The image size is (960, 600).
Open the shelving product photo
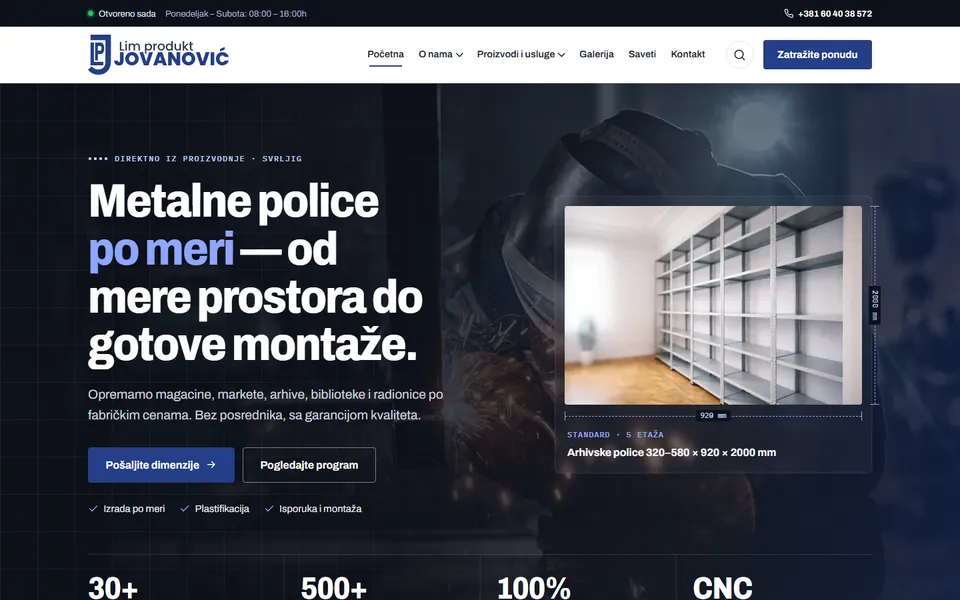tap(713, 305)
